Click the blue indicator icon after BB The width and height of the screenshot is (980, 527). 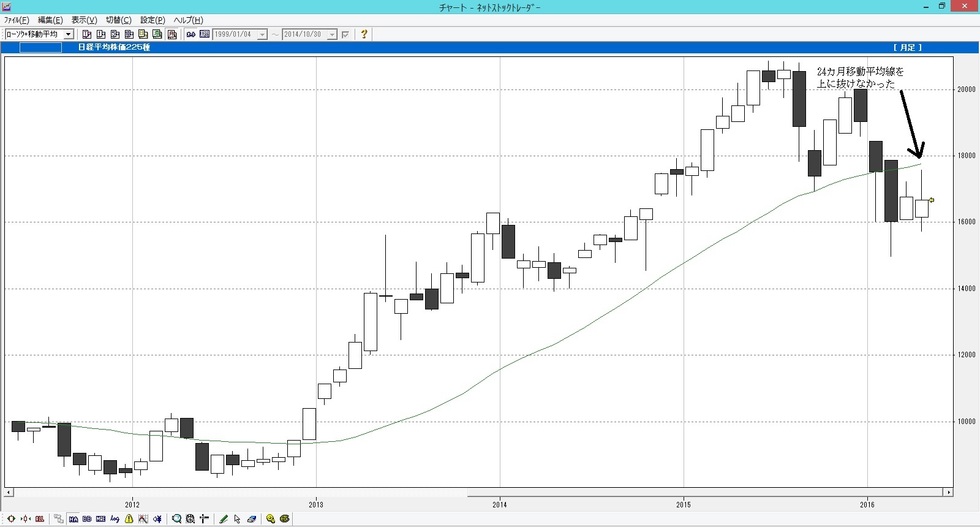coord(101,519)
